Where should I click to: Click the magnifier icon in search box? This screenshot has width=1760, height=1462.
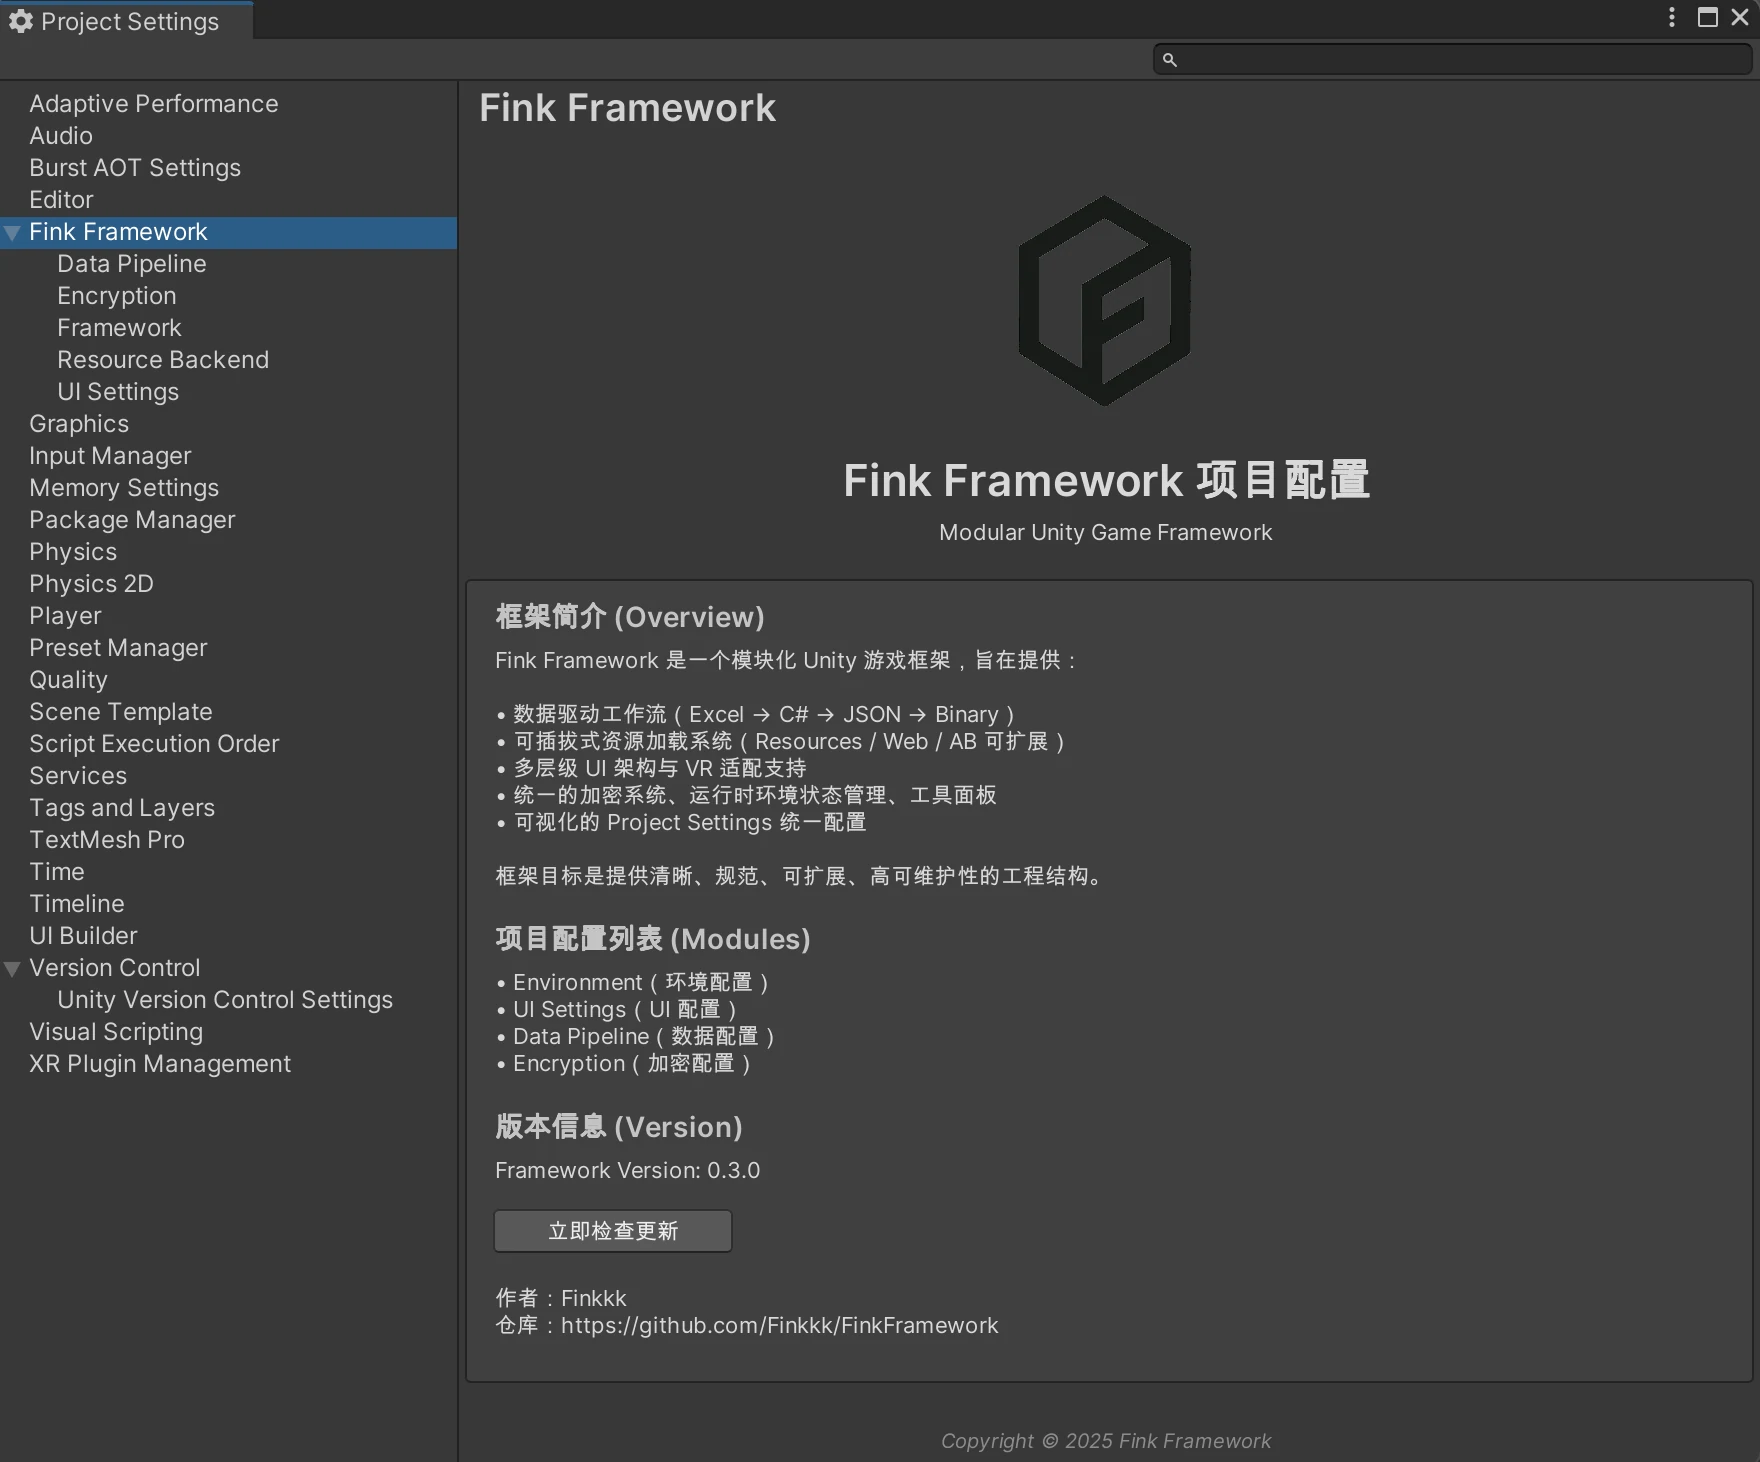1169,60
